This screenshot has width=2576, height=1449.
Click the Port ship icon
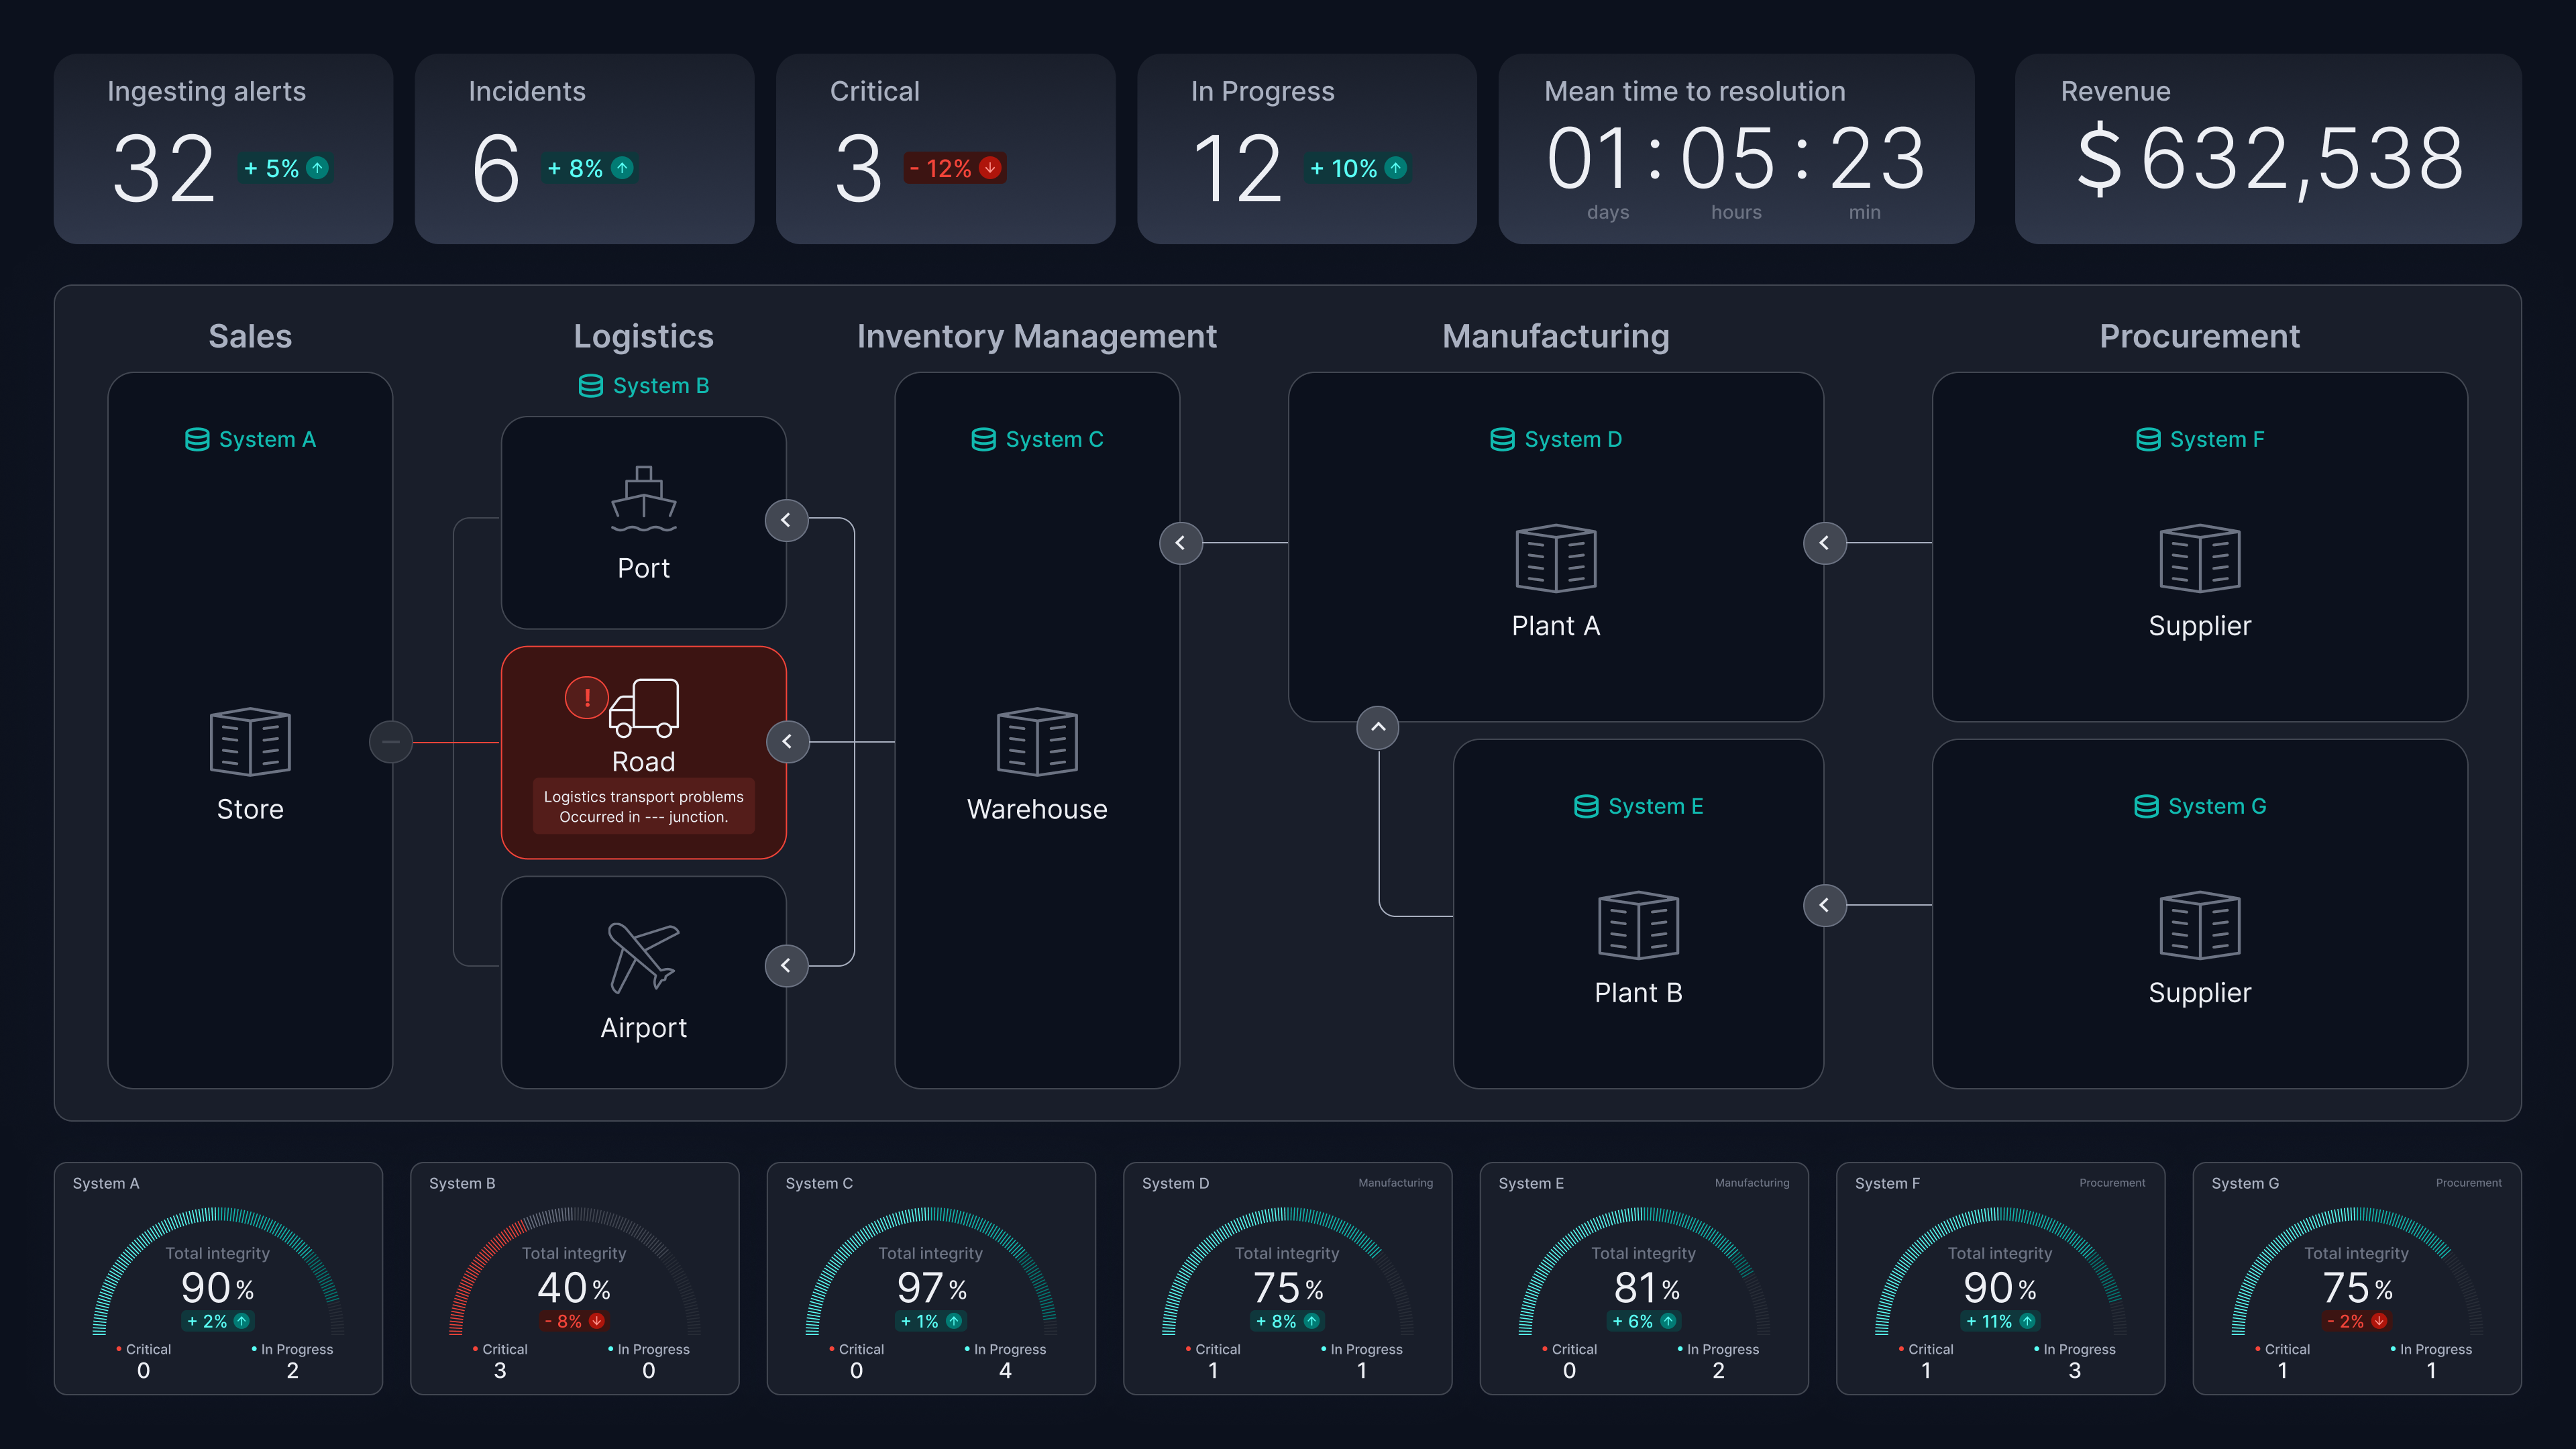[643, 499]
